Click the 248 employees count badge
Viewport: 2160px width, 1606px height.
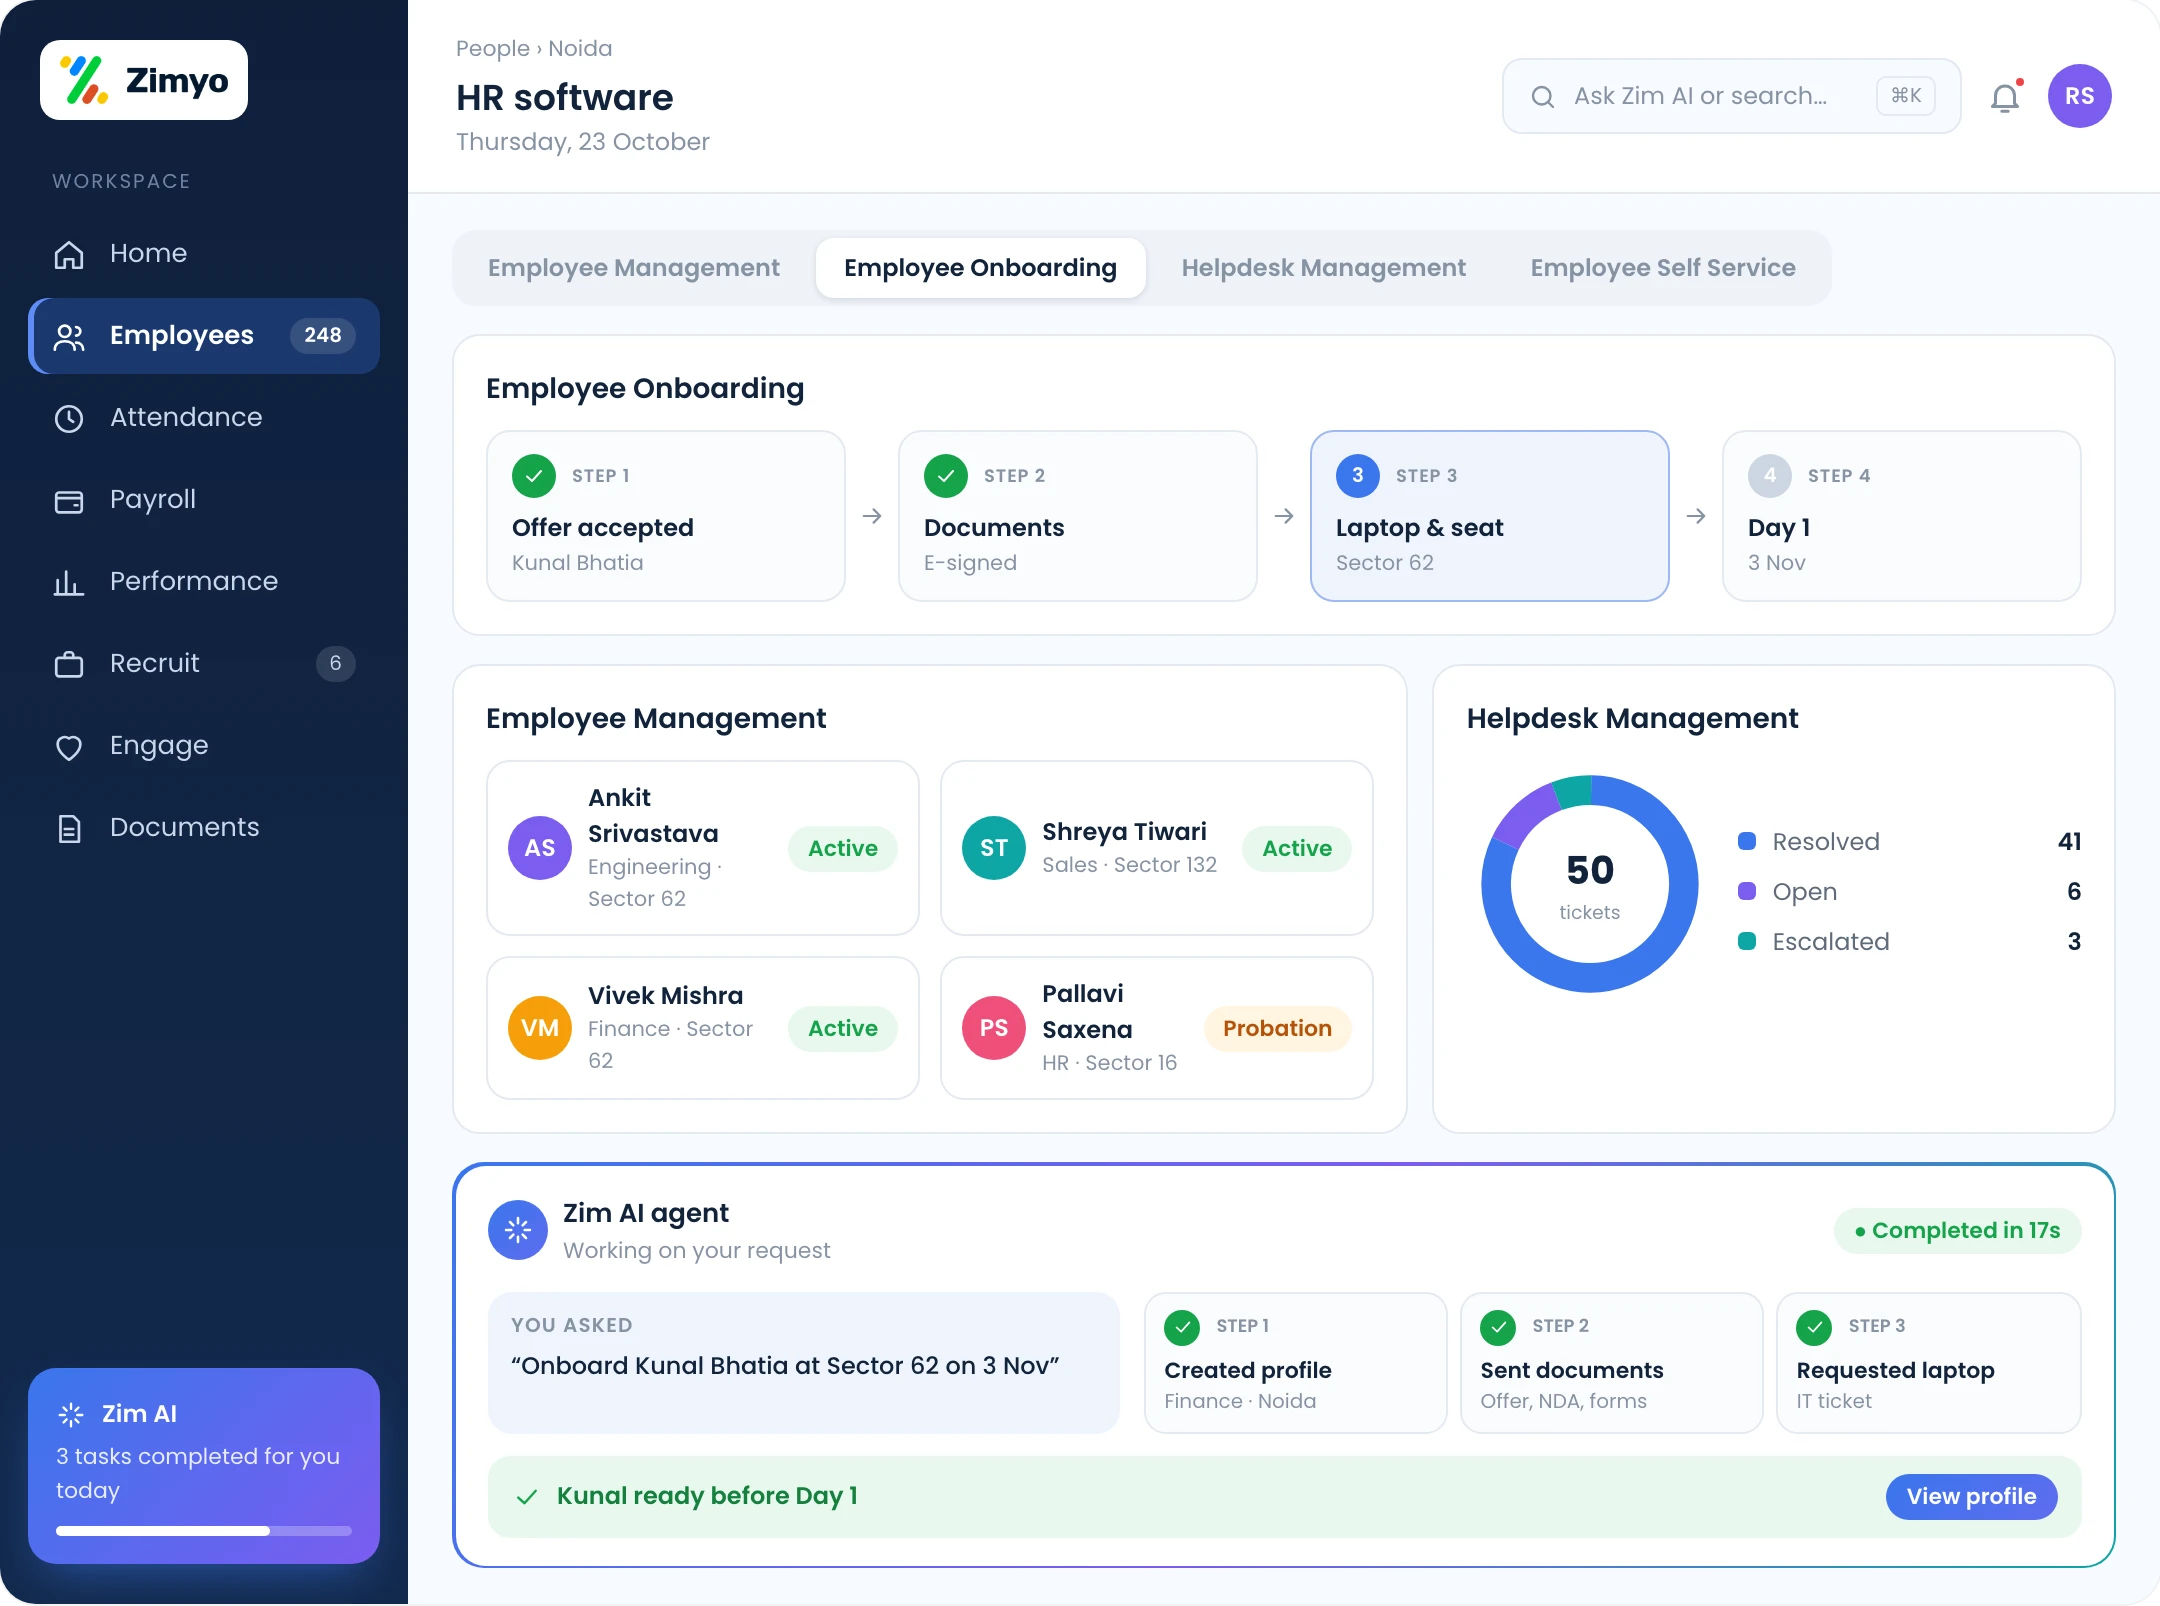322,335
